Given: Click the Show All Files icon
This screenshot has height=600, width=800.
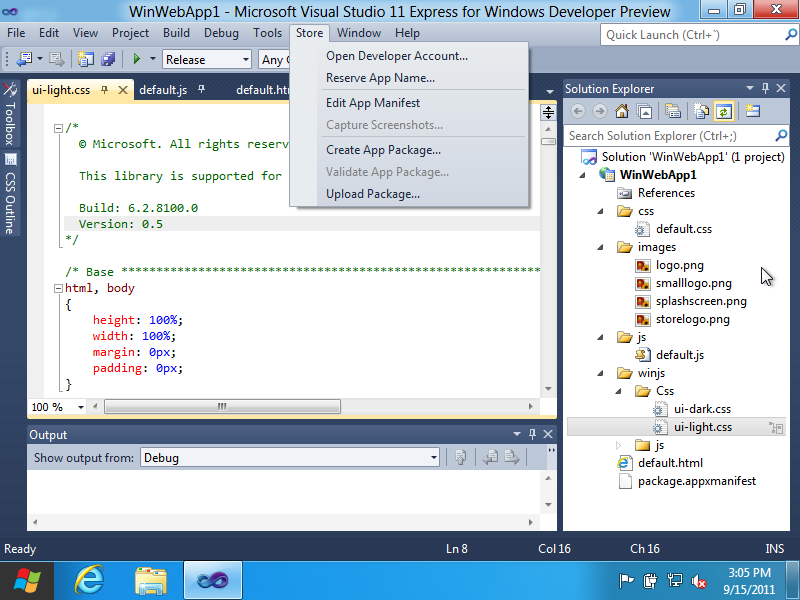Looking at the screenshot, I should point(701,112).
